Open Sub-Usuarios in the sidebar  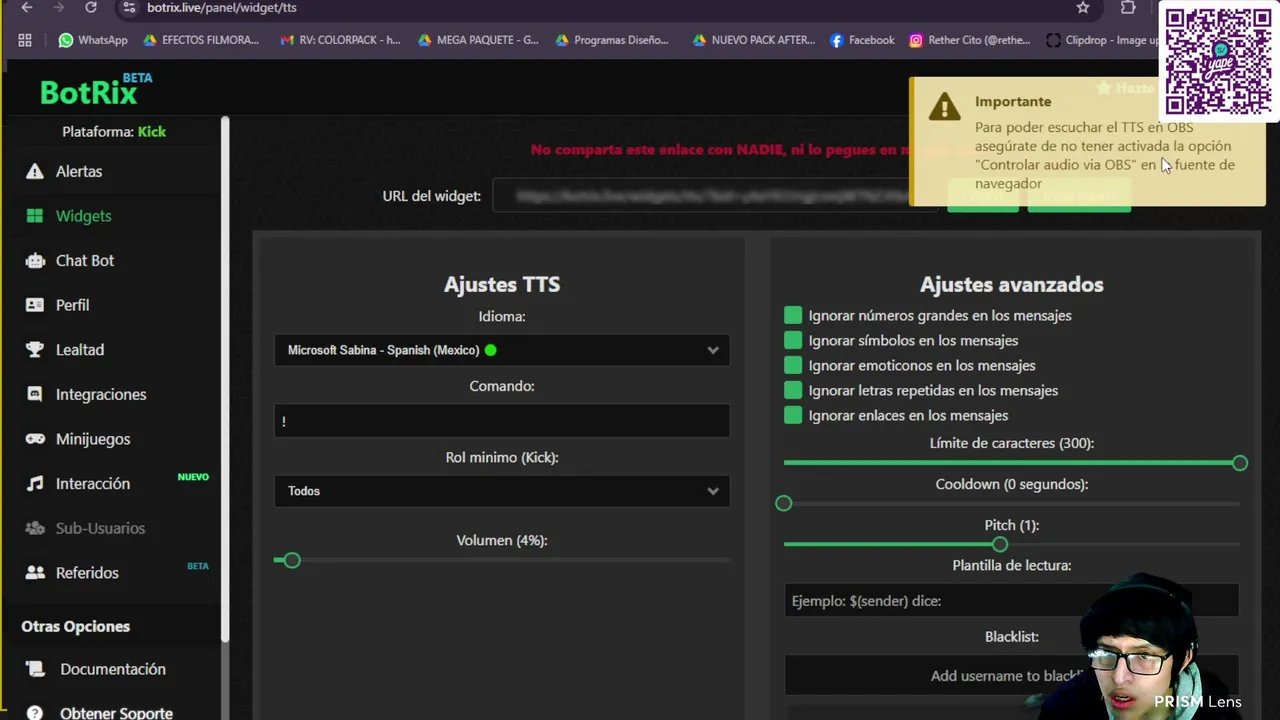tap(100, 528)
